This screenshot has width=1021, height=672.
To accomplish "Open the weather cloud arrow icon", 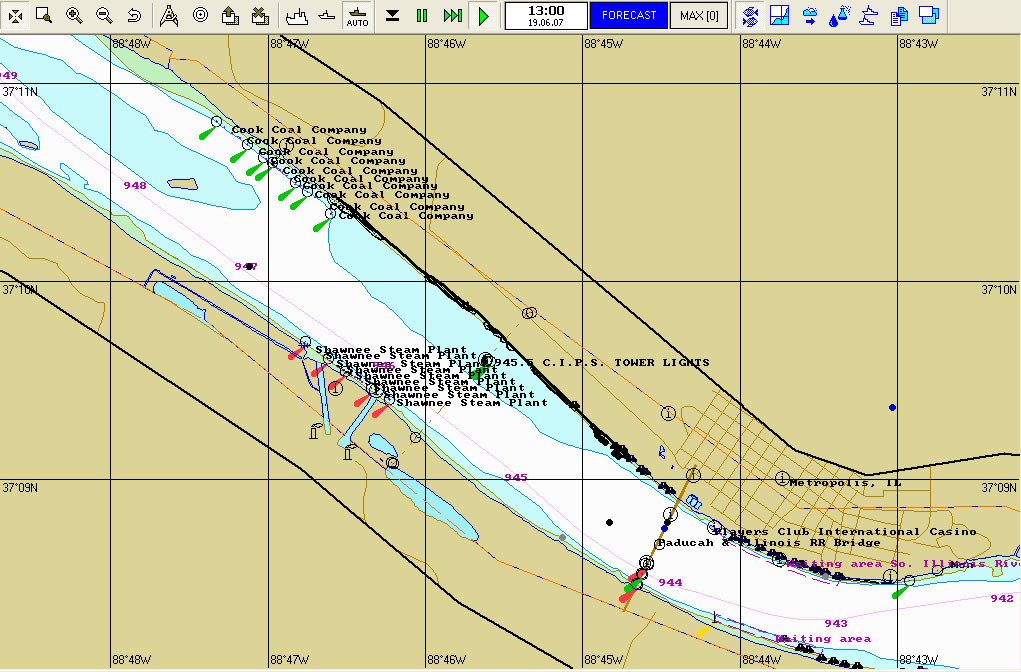I will 809,16.
